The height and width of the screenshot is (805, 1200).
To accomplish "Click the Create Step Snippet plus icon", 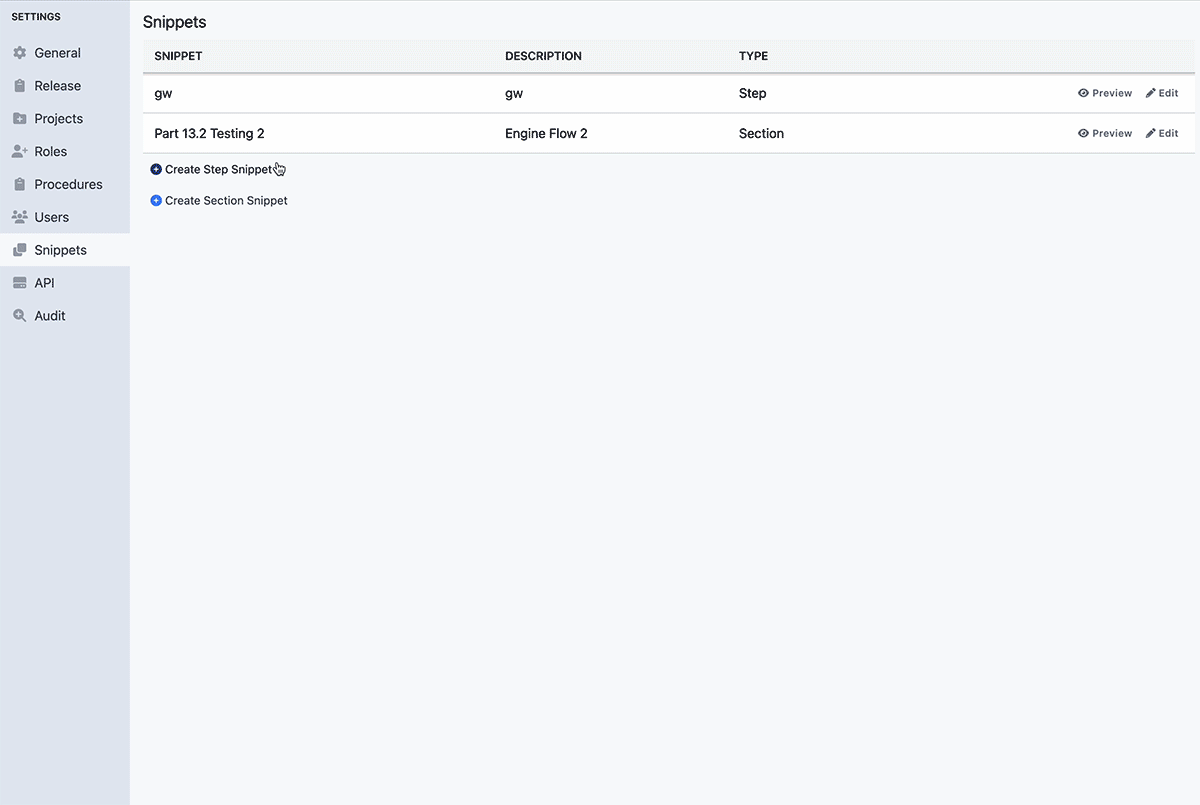I will [156, 169].
